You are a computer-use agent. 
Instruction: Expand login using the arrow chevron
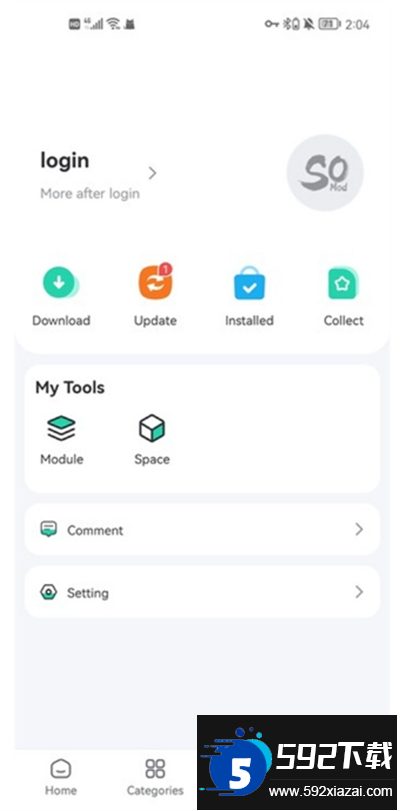coord(152,173)
